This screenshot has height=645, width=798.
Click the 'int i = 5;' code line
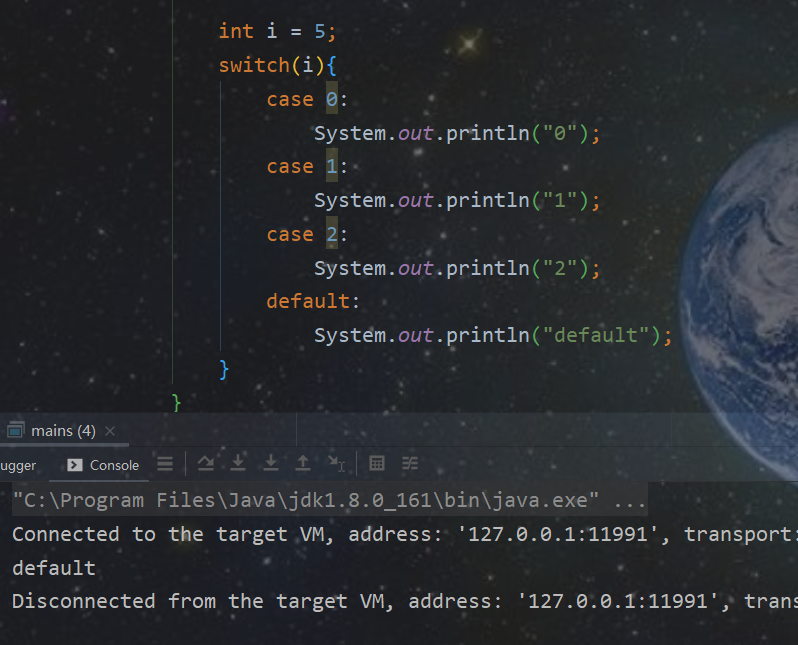point(277,32)
